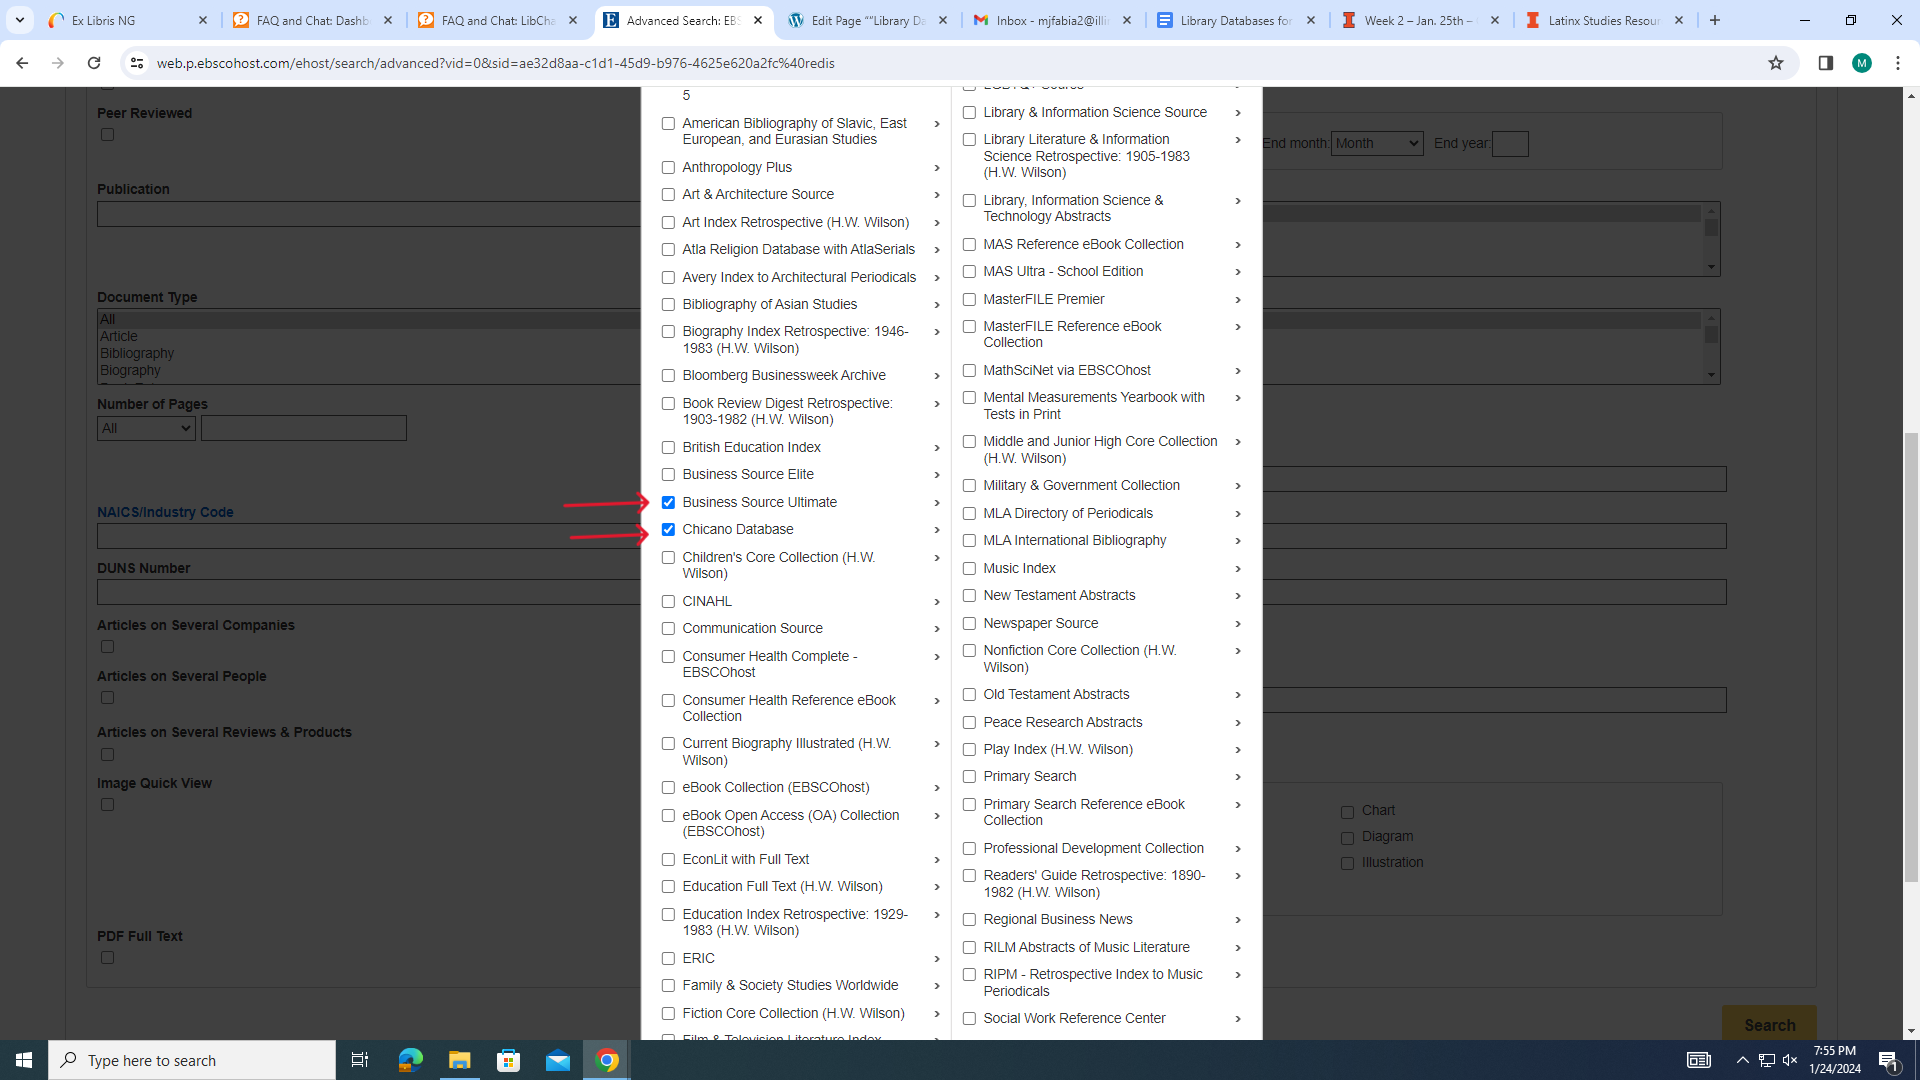Open NAICS/Industry Code link
The height and width of the screenshot is (1080, 1920).
[165, 512]
